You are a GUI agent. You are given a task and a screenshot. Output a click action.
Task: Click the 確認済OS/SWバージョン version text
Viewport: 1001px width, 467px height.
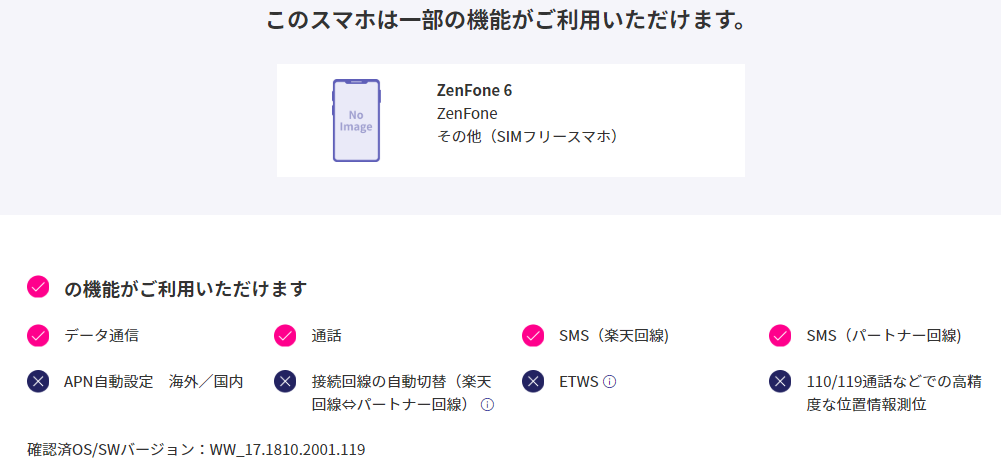(196, 450)
